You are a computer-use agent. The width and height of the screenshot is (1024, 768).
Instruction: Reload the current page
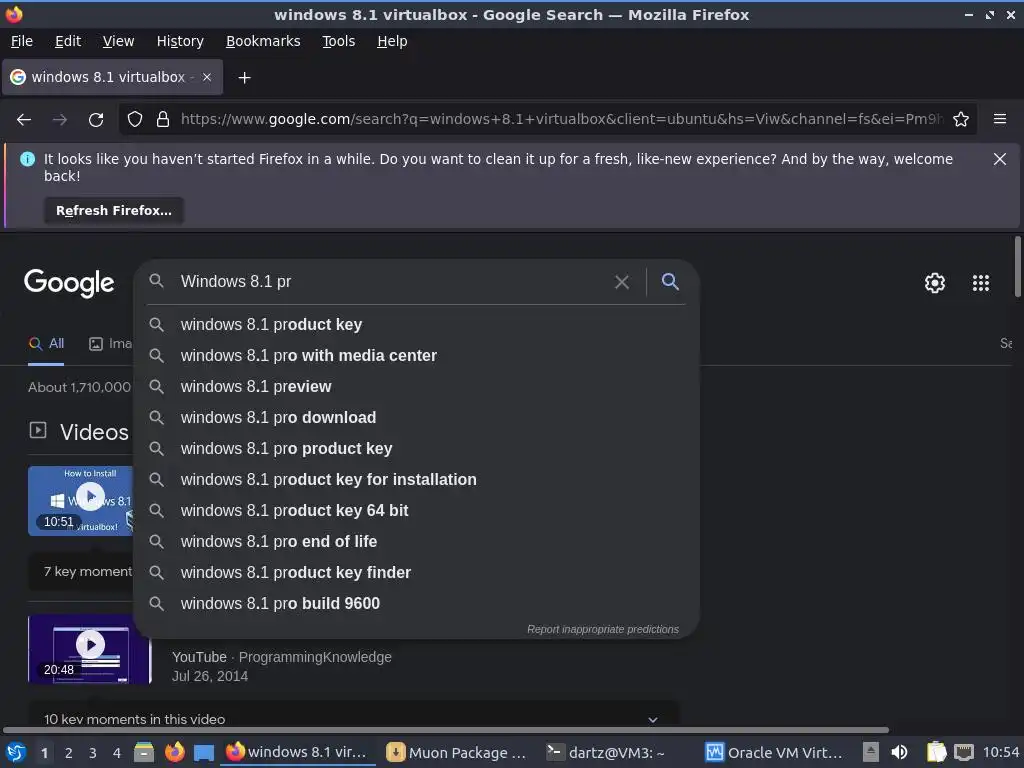tap(96, 120)
